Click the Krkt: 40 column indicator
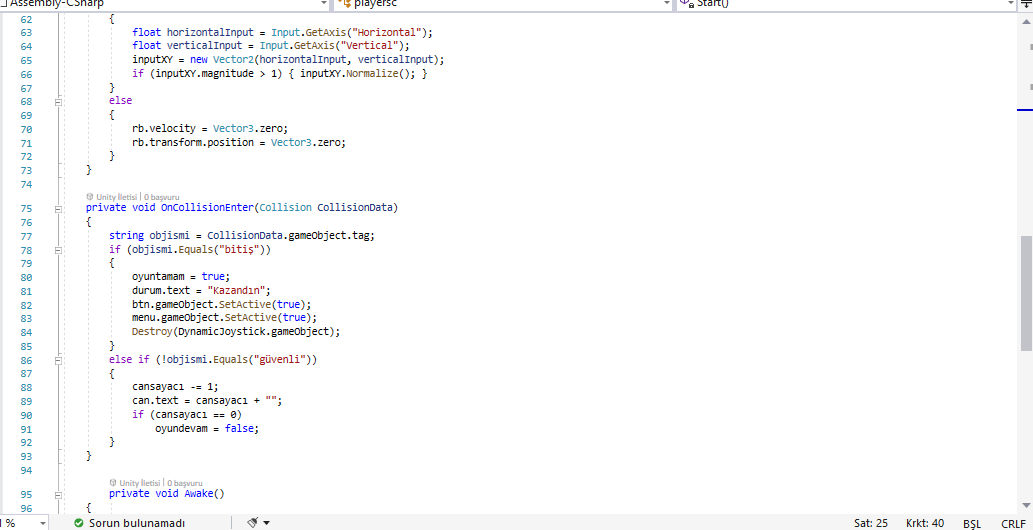Image resolution: width=1033 pixels, height=530 pixels. (x=924, y=523)
